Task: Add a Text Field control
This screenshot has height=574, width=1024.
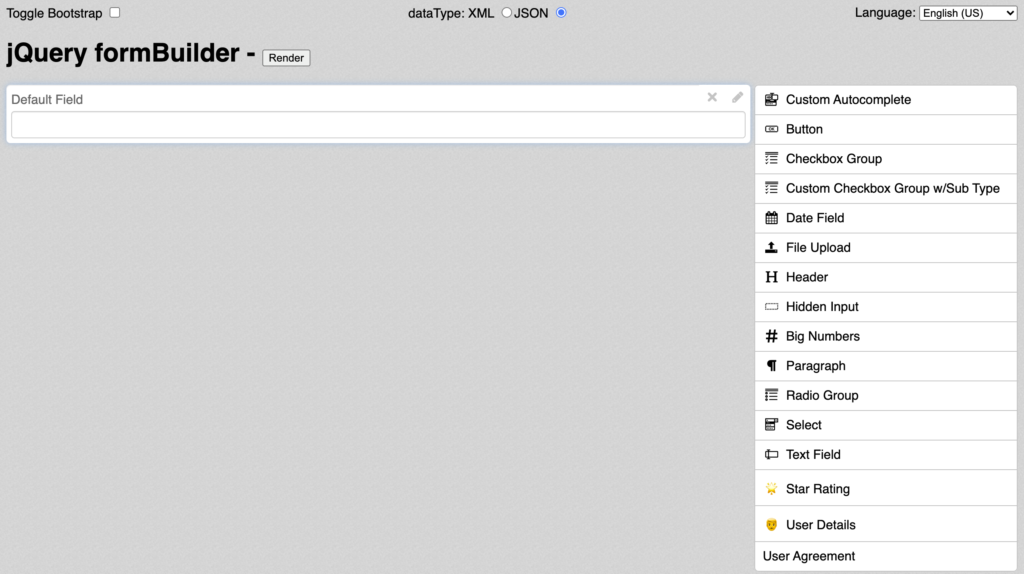Action: click(886, 454)
